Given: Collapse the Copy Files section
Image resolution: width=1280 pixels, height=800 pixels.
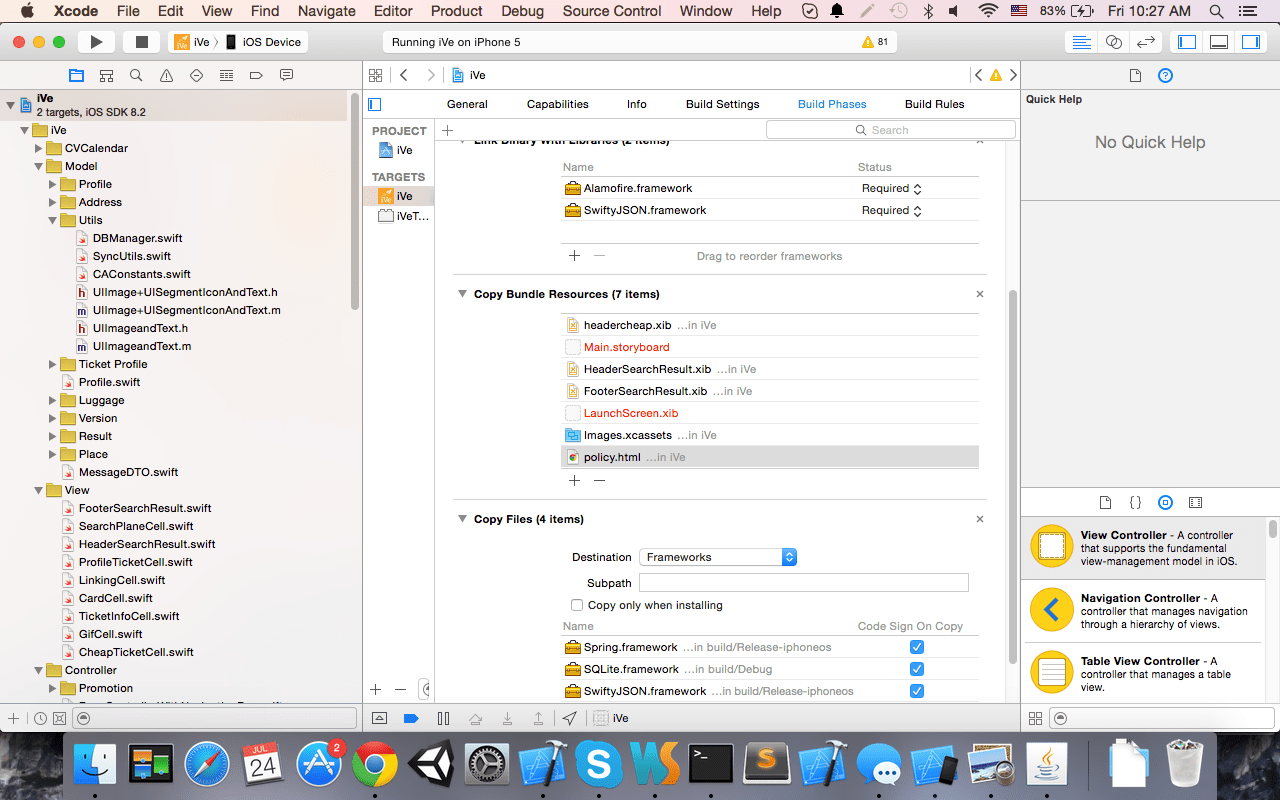Looking at the screenshot, I should pyautogui.click(x=463, y=519).
